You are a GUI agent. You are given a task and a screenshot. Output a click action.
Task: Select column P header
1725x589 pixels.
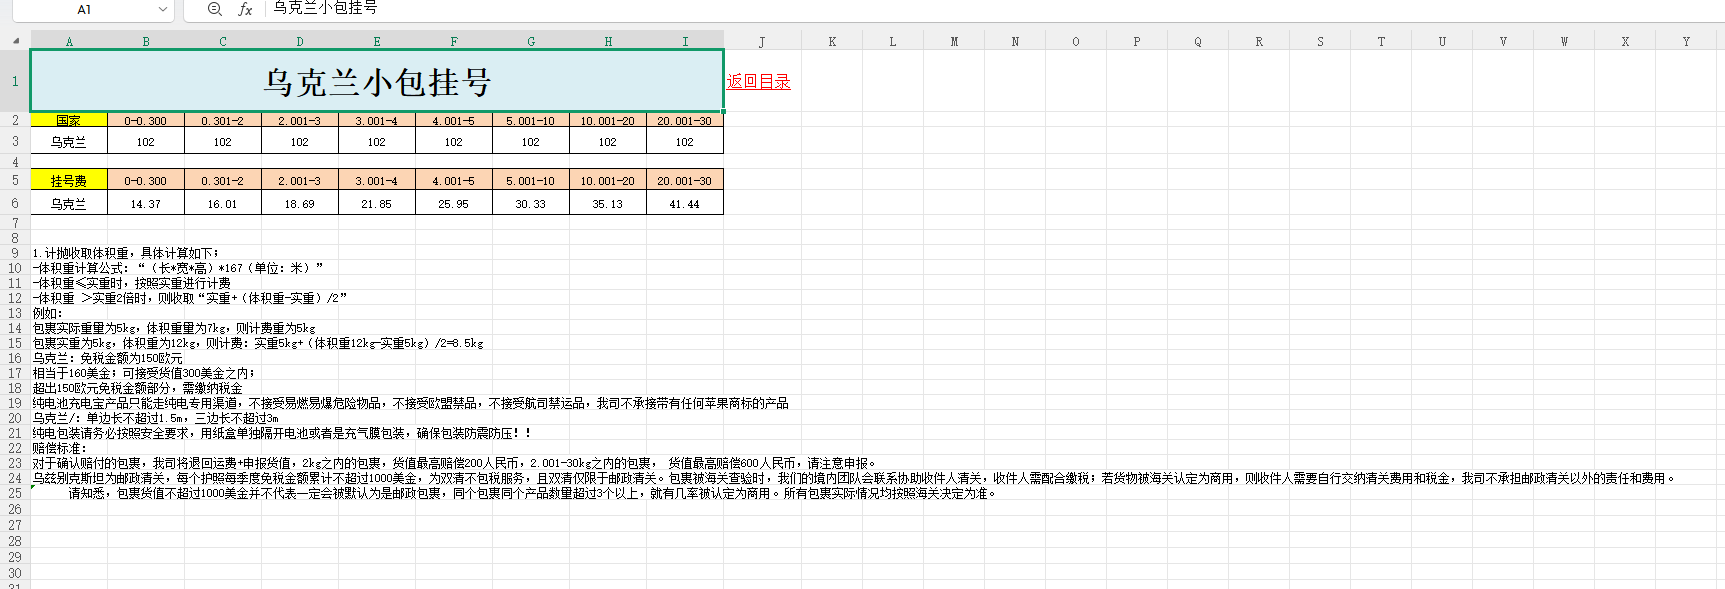click(1137, 41)
